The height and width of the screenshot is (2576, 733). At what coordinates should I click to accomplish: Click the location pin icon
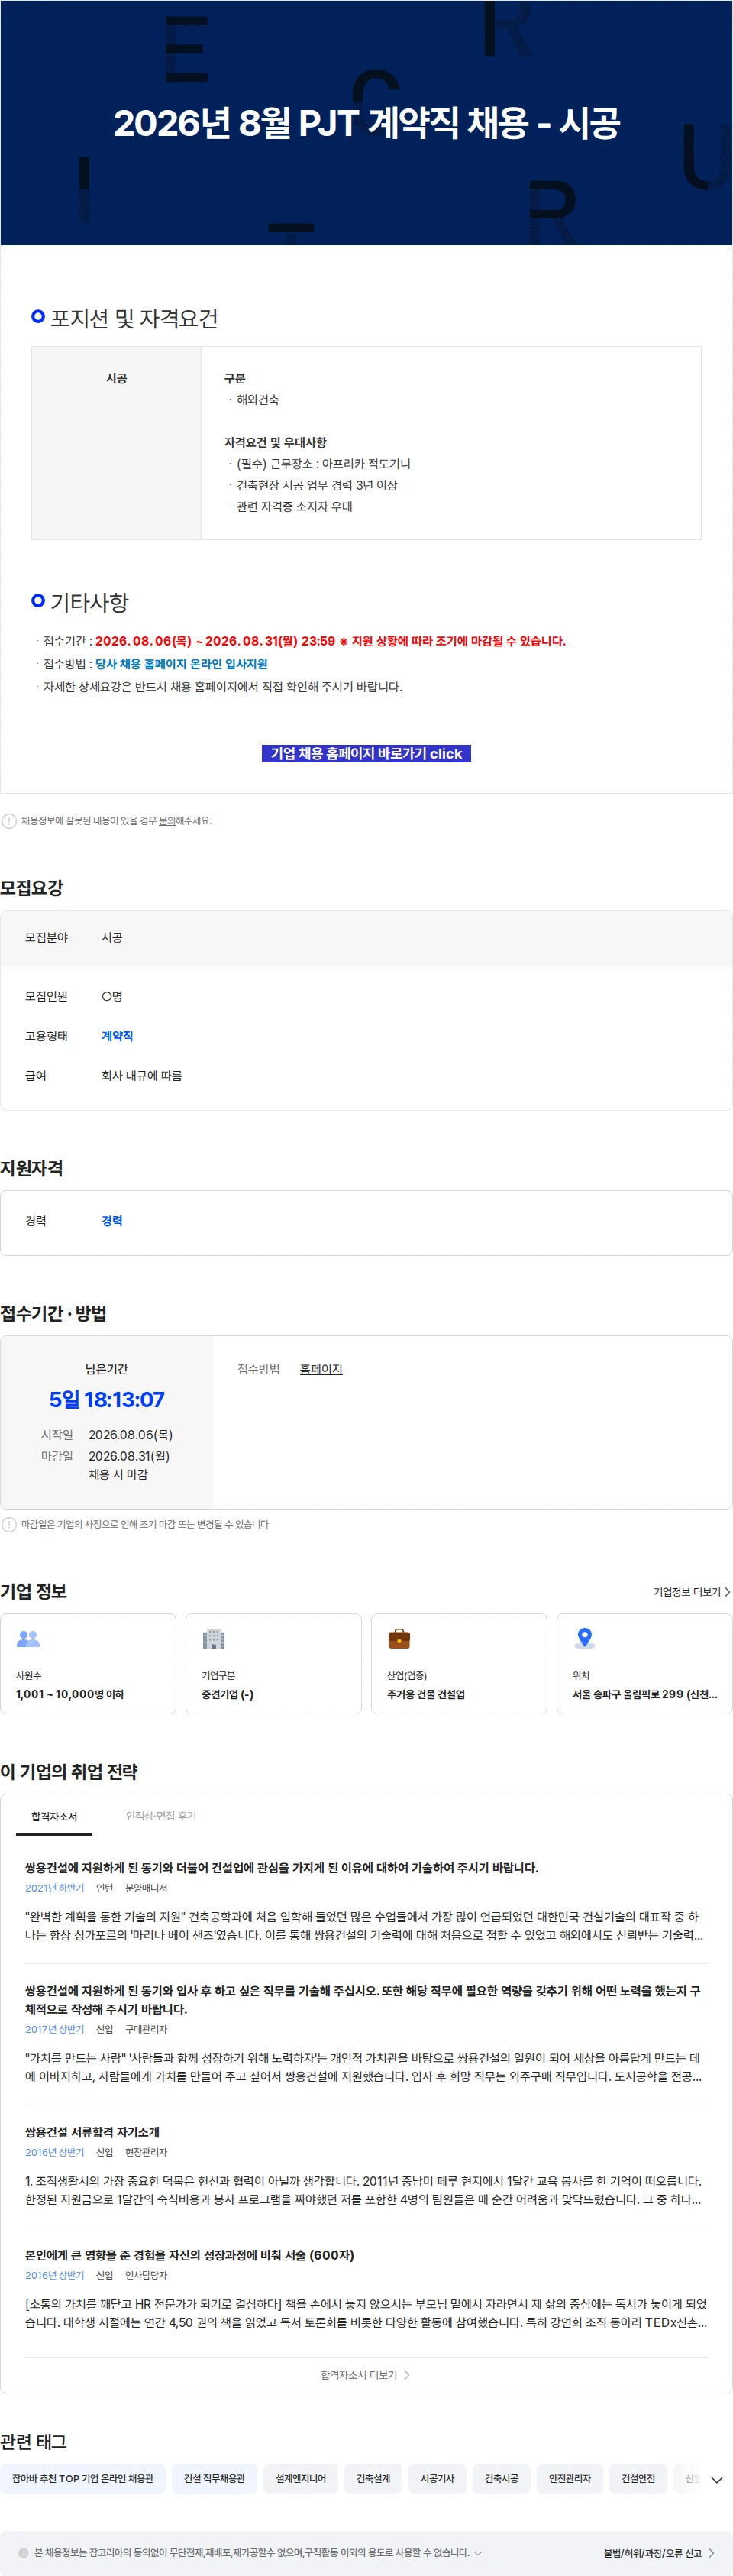(x=585, y=1639)
